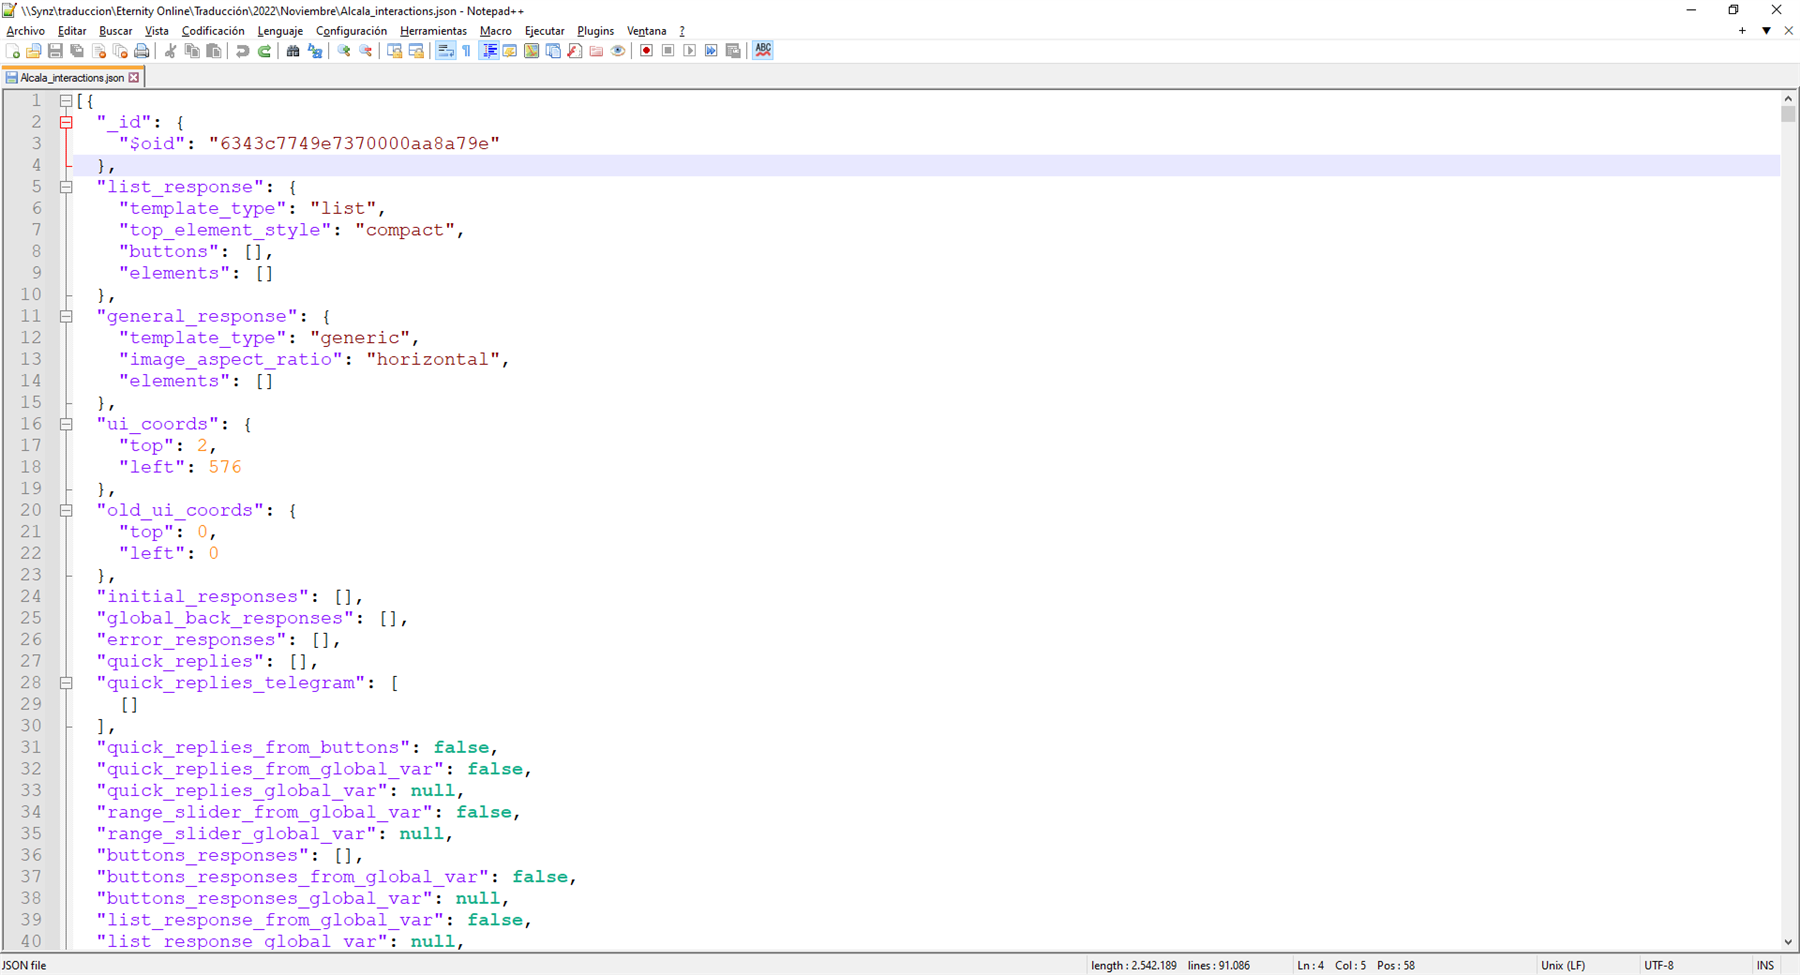Close the Alcala_interactions.json tab
Screen dimensions: 1800x975
(134, 77)
